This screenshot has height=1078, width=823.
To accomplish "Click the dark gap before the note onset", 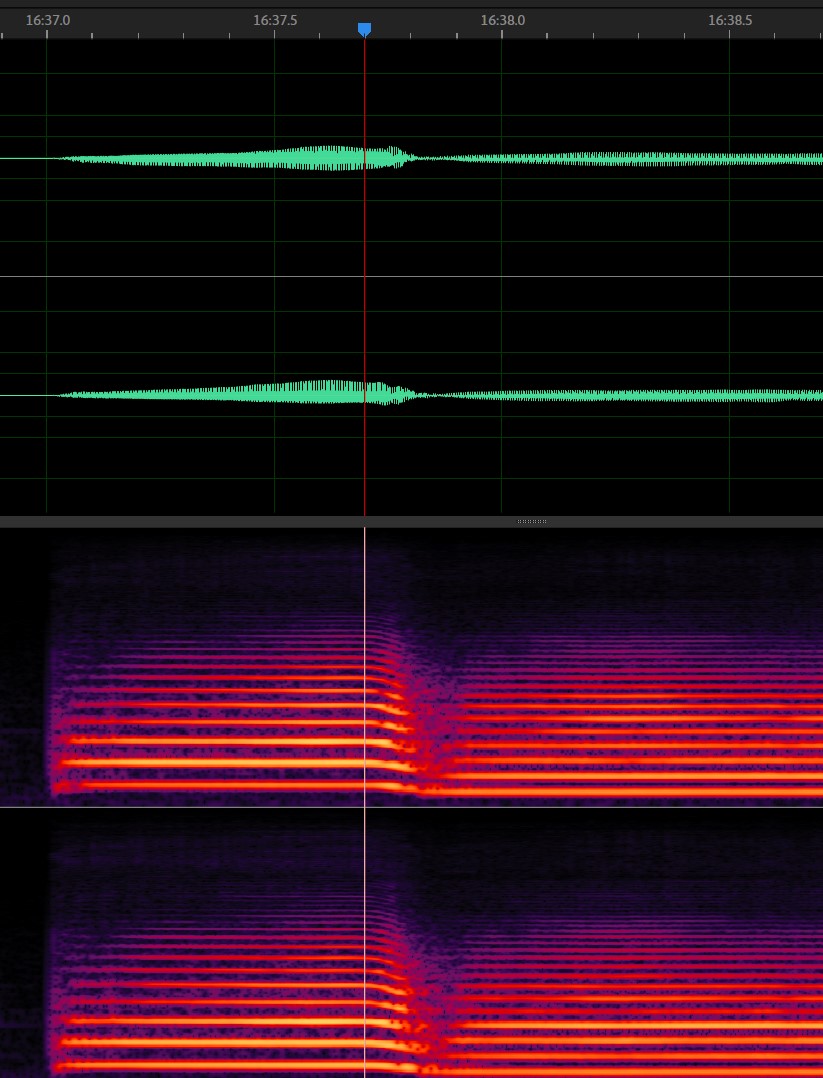I will tap(25, 670).
